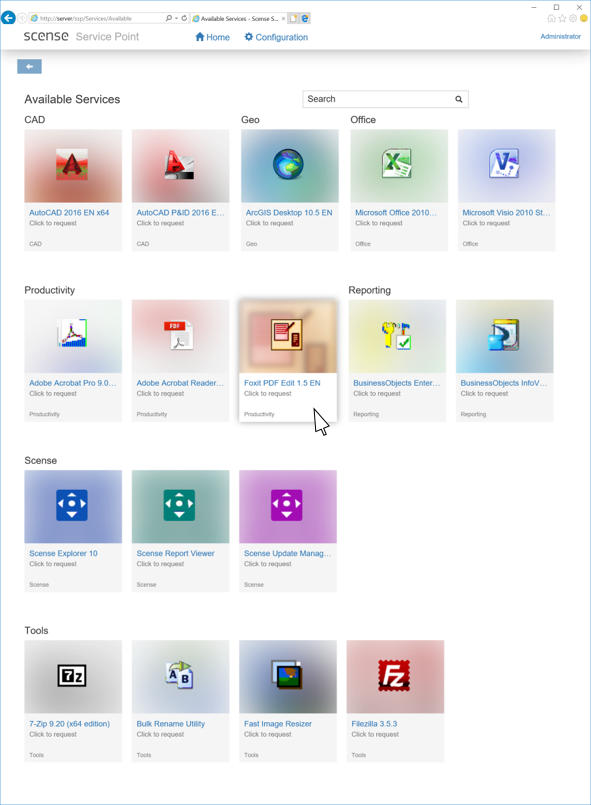Open the Foxit PDF Edit icon
591x805 pixels.
click(287, 334)
